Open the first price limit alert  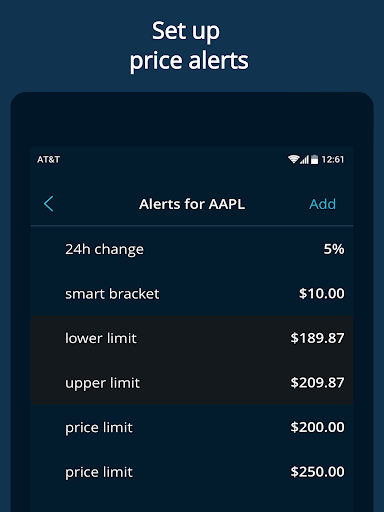tap(192, 427)
